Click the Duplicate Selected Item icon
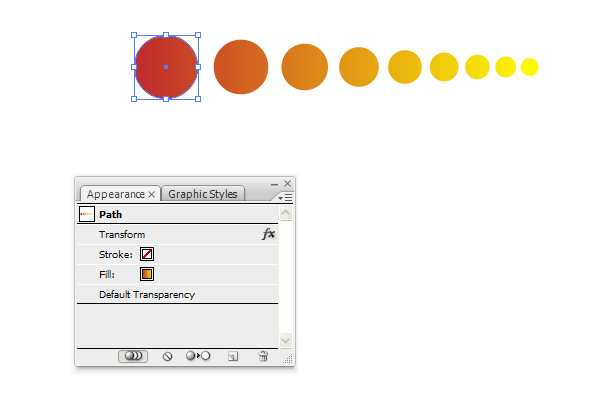 233,356
